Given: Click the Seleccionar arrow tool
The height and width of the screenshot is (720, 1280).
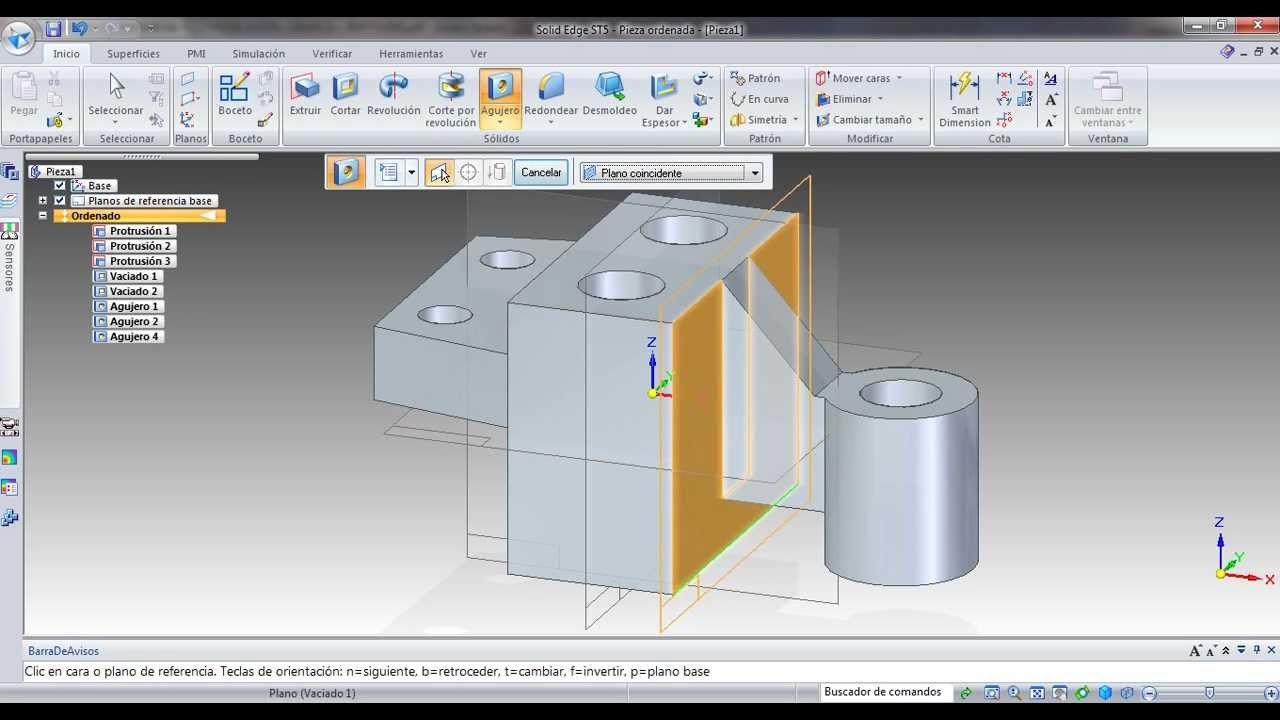Looking at the screenshot, I should [x=115, y=96].
